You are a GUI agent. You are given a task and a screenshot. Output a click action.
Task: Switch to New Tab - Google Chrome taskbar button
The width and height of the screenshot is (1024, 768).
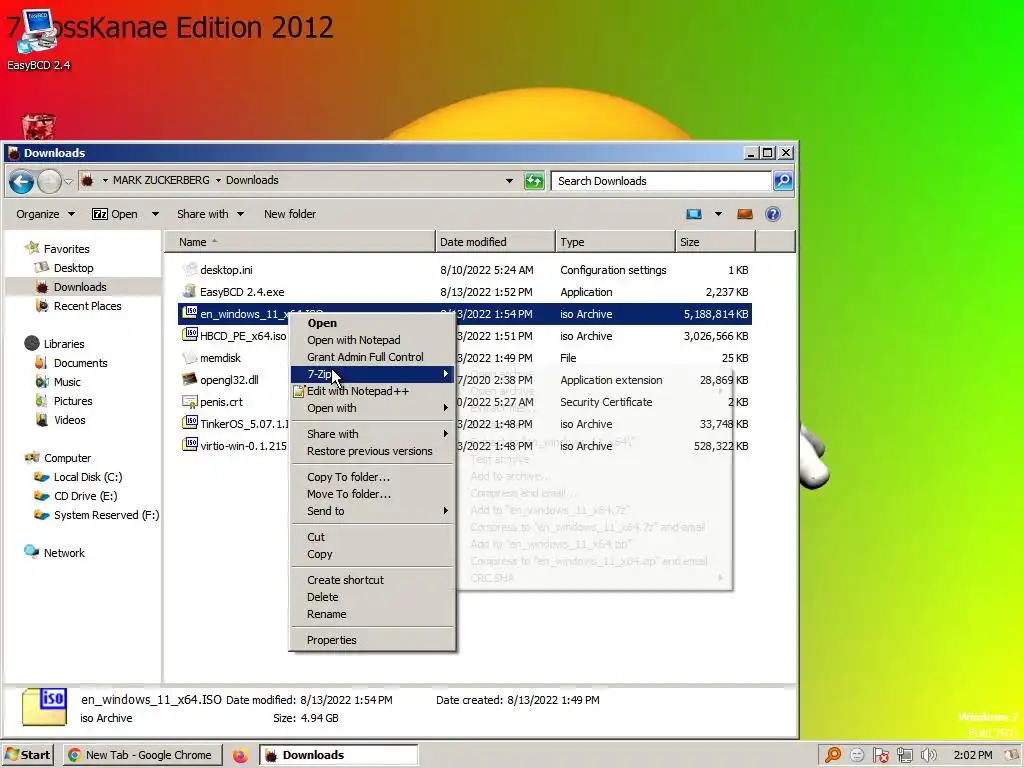pyautogui.click(x=142, y=756)
